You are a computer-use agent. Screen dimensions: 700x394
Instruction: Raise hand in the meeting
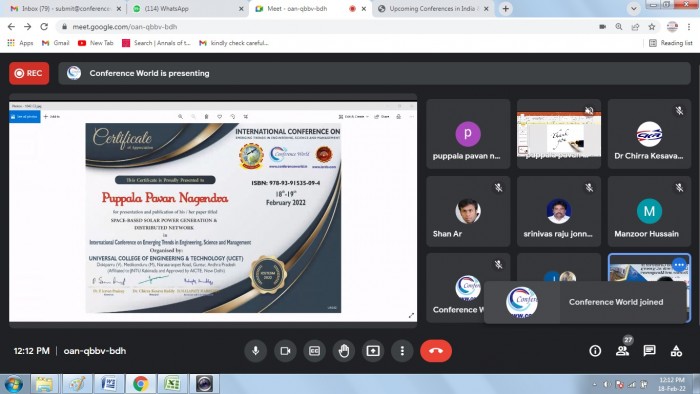[344, 351]
